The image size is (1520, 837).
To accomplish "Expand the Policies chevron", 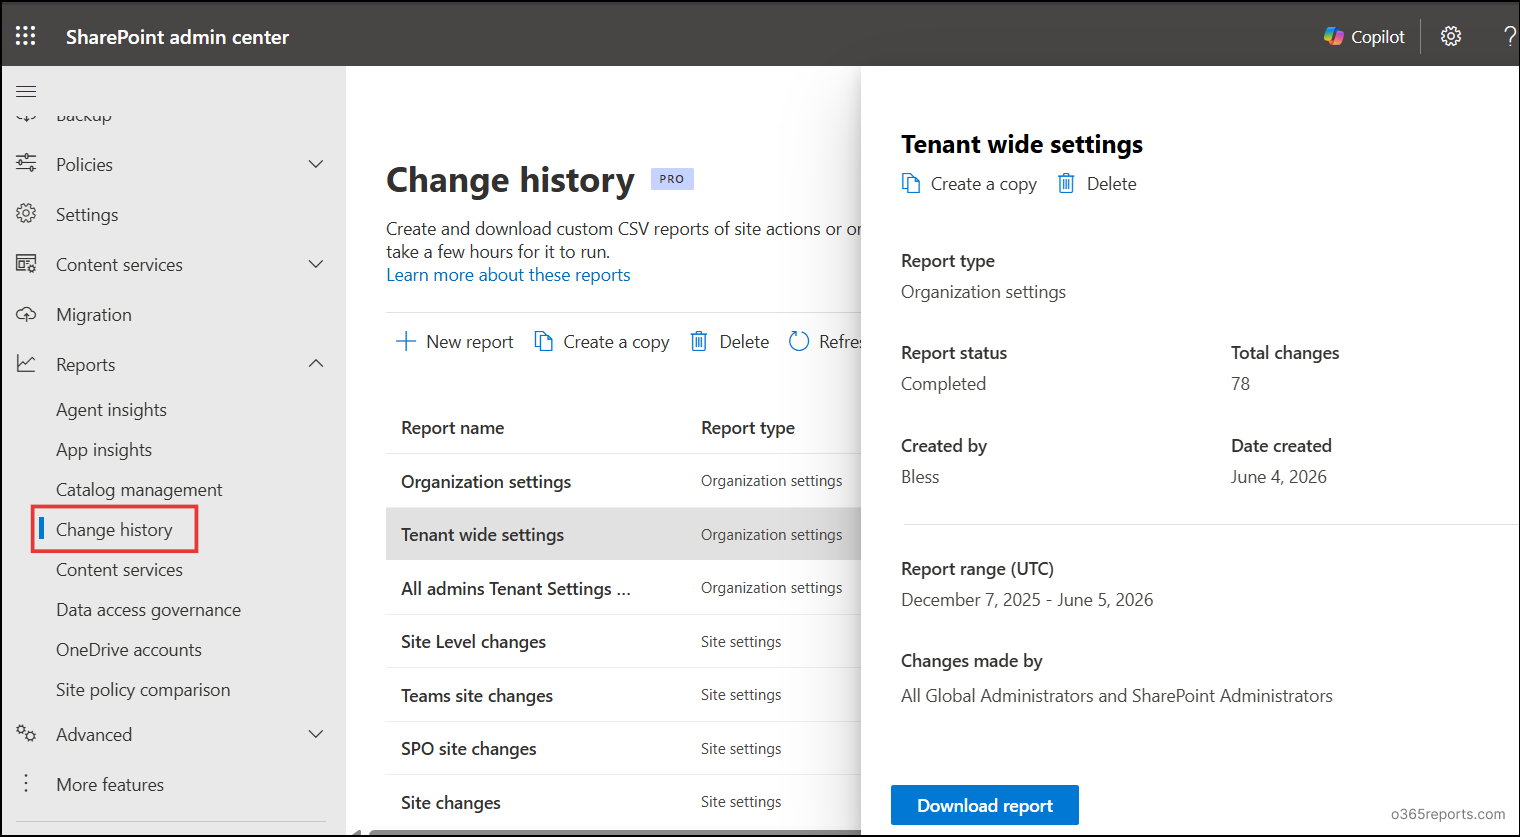I will click(x=316, y=163).
